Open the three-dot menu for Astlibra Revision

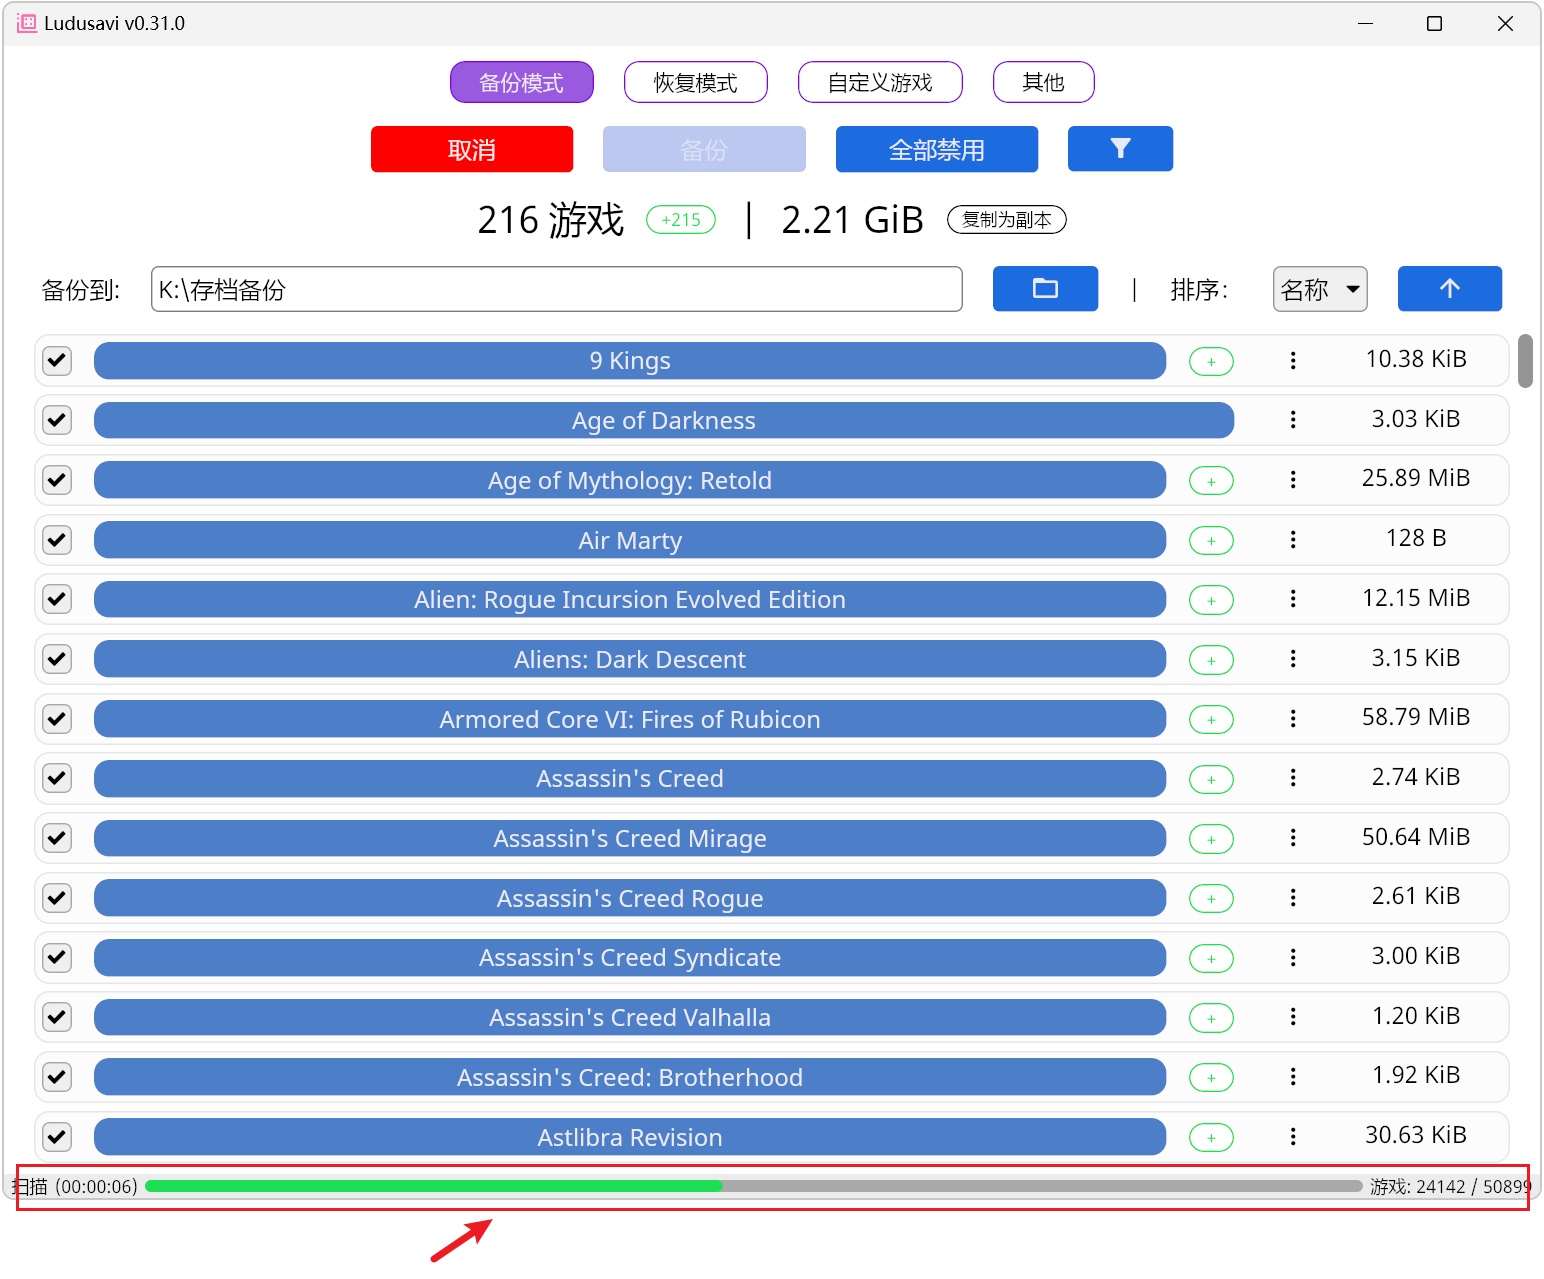1293,1137
